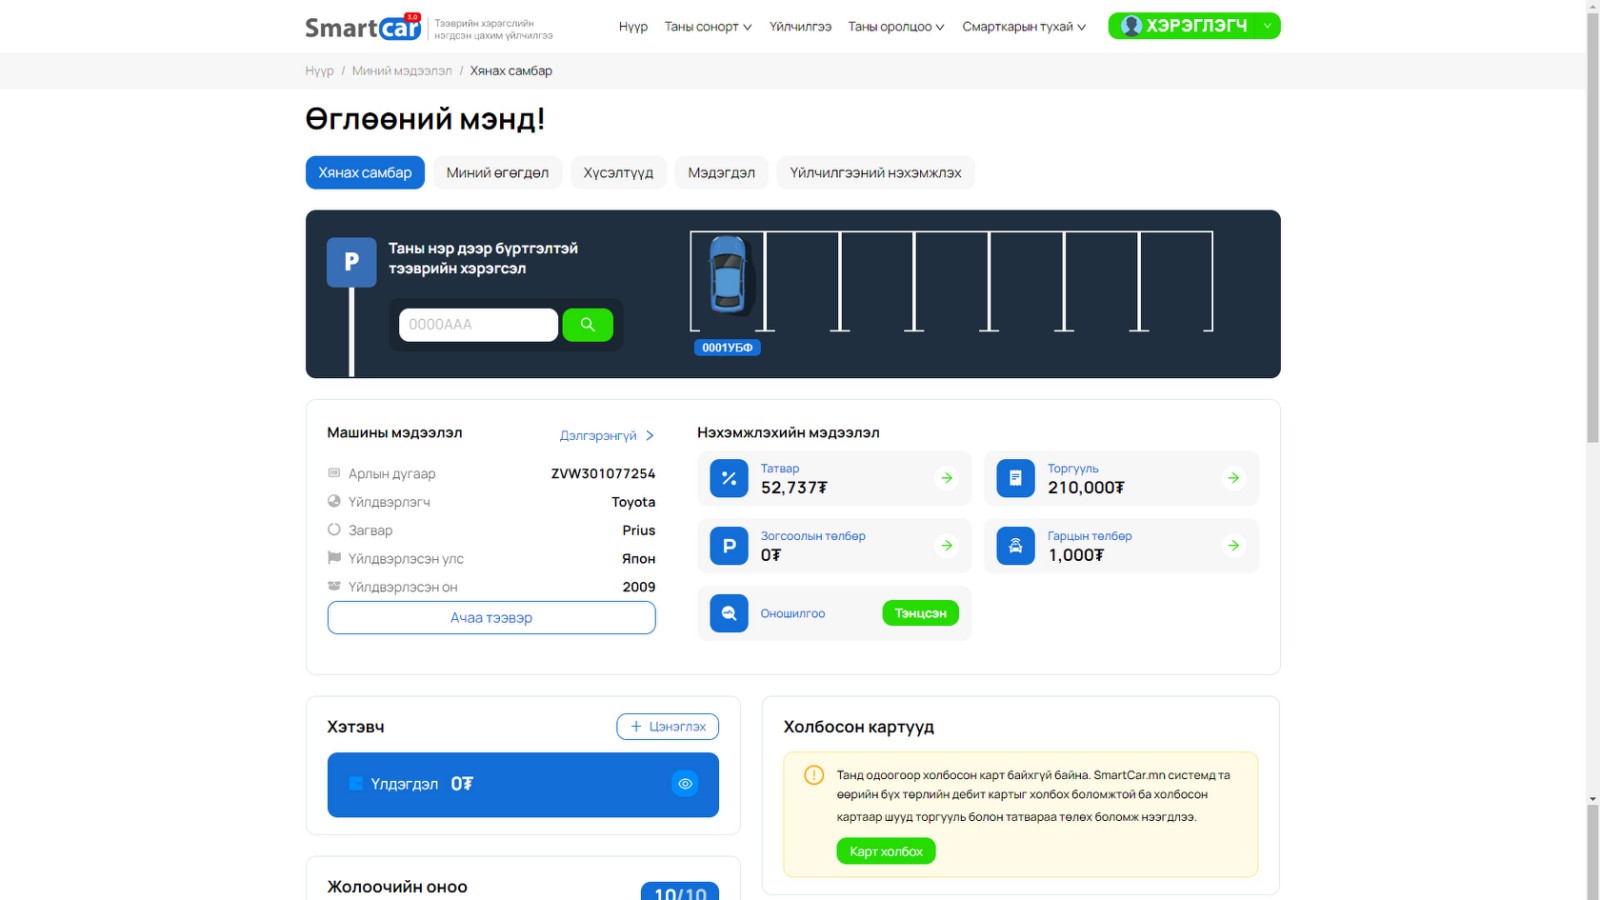
Task: Click the Оношилгоо diagnostics icon
Action: click(729, 614)
